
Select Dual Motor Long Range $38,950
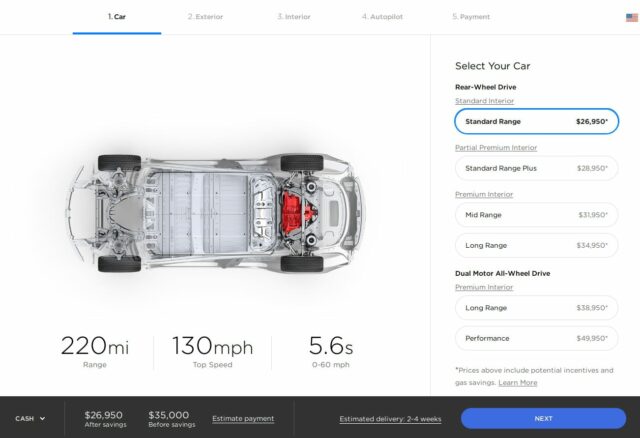click(x=536, y=308)
